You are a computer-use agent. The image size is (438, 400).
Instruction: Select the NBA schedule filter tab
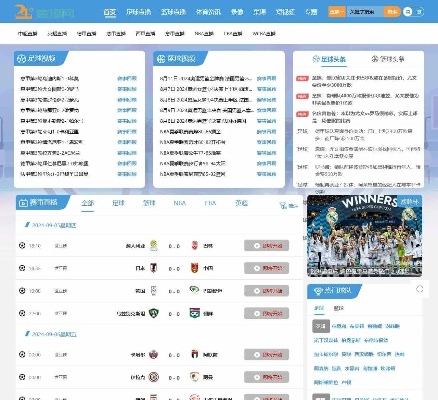(x=180, y=203)
